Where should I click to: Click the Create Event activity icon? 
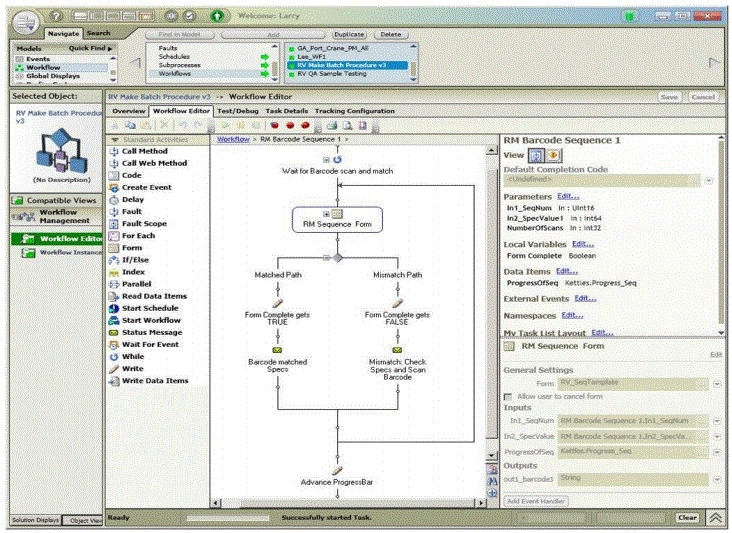tap(112, 187)
